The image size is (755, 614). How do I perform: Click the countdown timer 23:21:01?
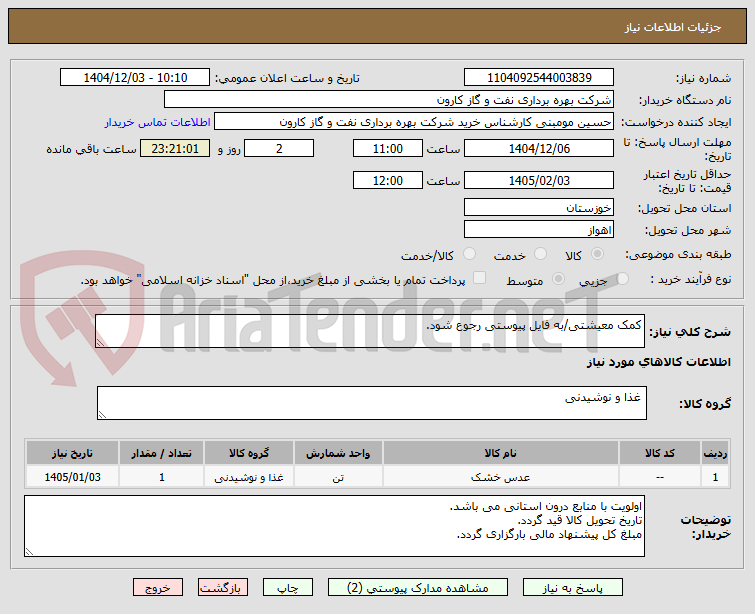175,148
